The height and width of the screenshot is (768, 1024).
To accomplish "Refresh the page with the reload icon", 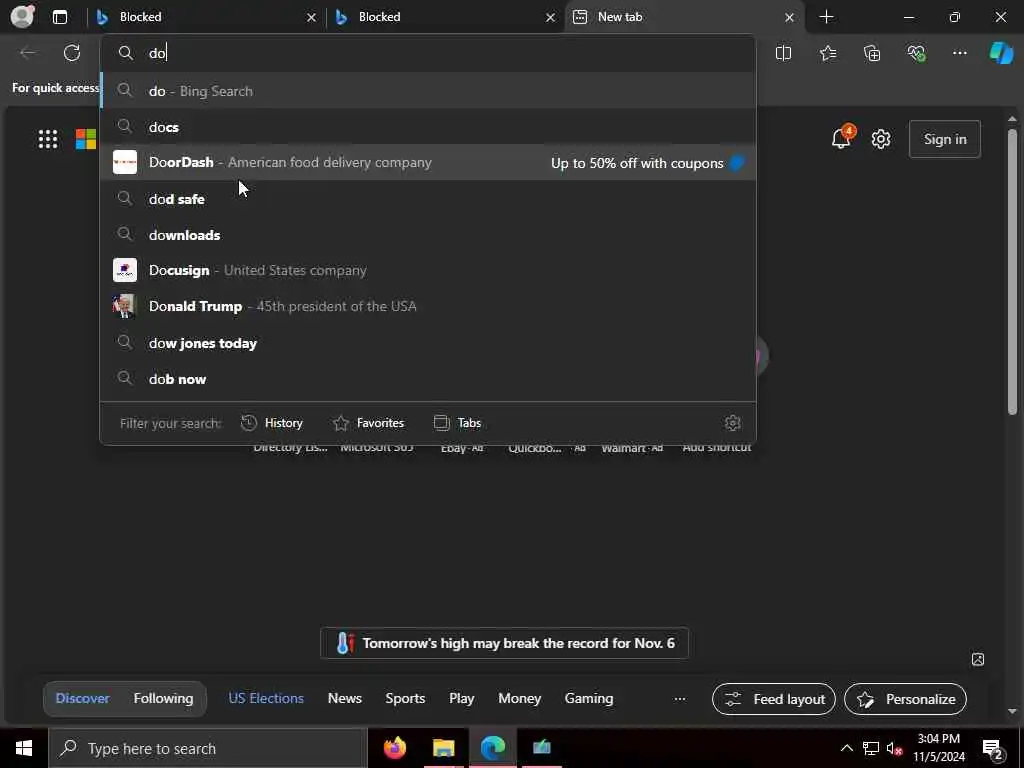I will point(72,53).
